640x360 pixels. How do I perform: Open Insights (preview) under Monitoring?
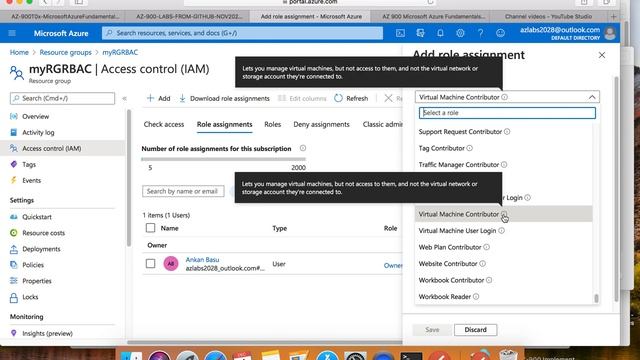click(x=47, y=333)
